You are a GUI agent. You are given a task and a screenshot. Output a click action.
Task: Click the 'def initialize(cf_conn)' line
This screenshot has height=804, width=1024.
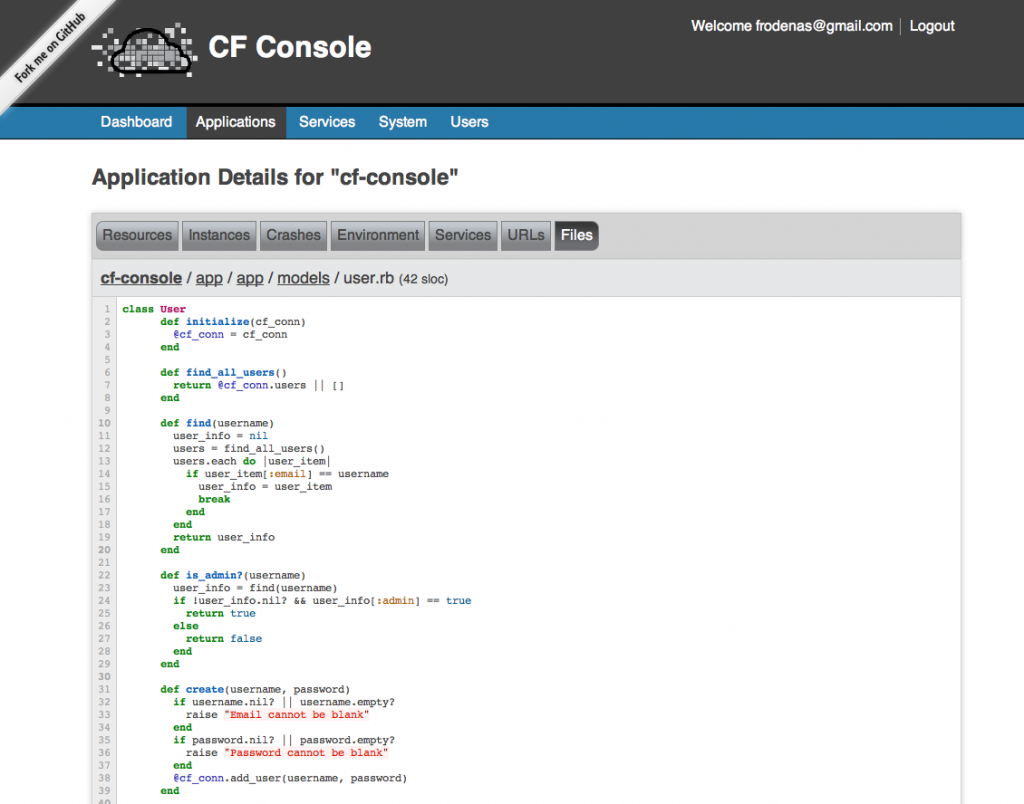coord(233,321)
